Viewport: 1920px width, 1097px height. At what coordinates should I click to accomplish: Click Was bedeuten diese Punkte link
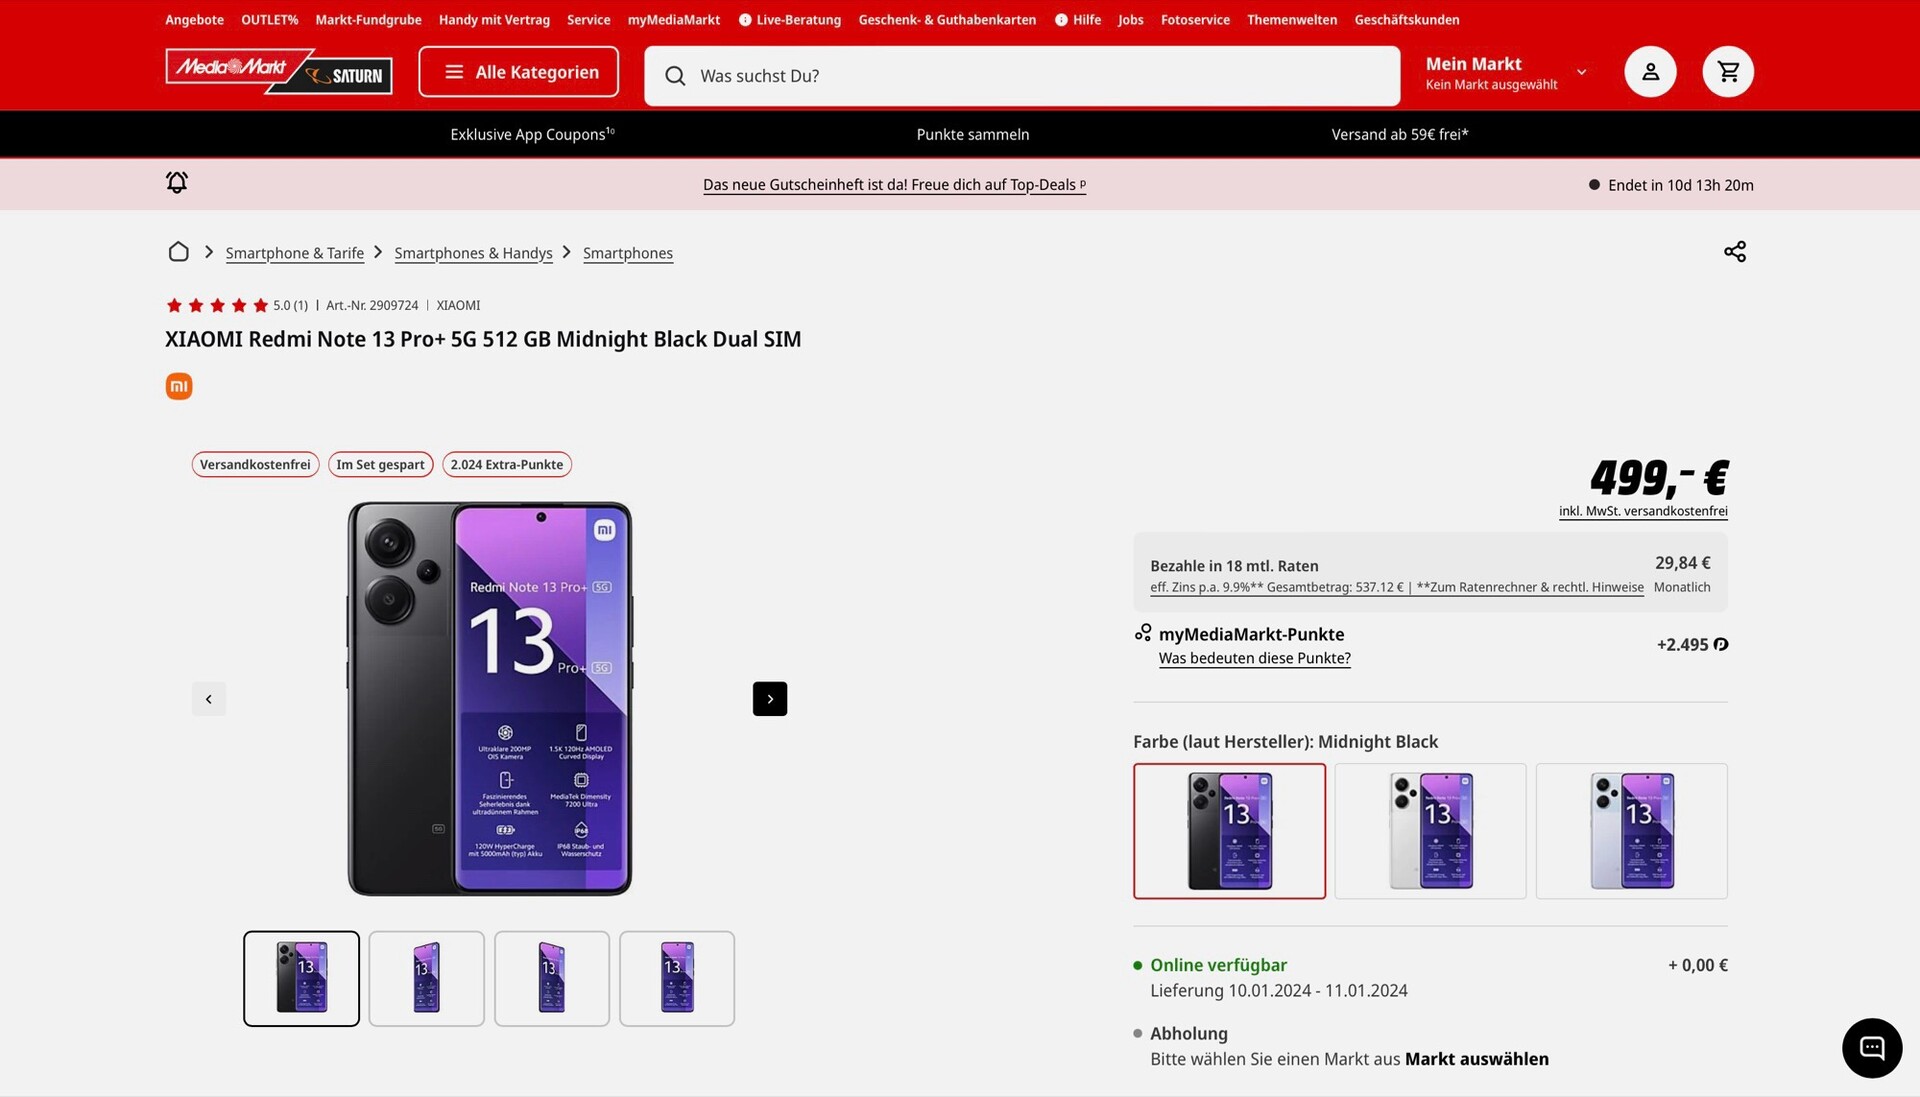coord(1254,658)
